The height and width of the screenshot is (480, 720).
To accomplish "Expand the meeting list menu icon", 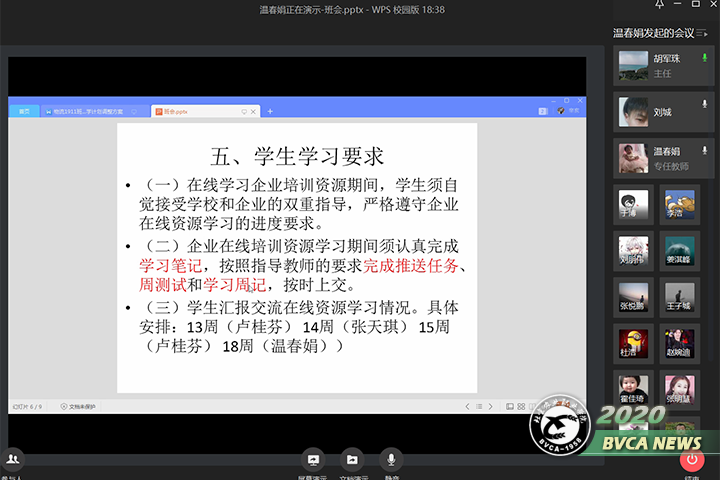I will 704,34.
